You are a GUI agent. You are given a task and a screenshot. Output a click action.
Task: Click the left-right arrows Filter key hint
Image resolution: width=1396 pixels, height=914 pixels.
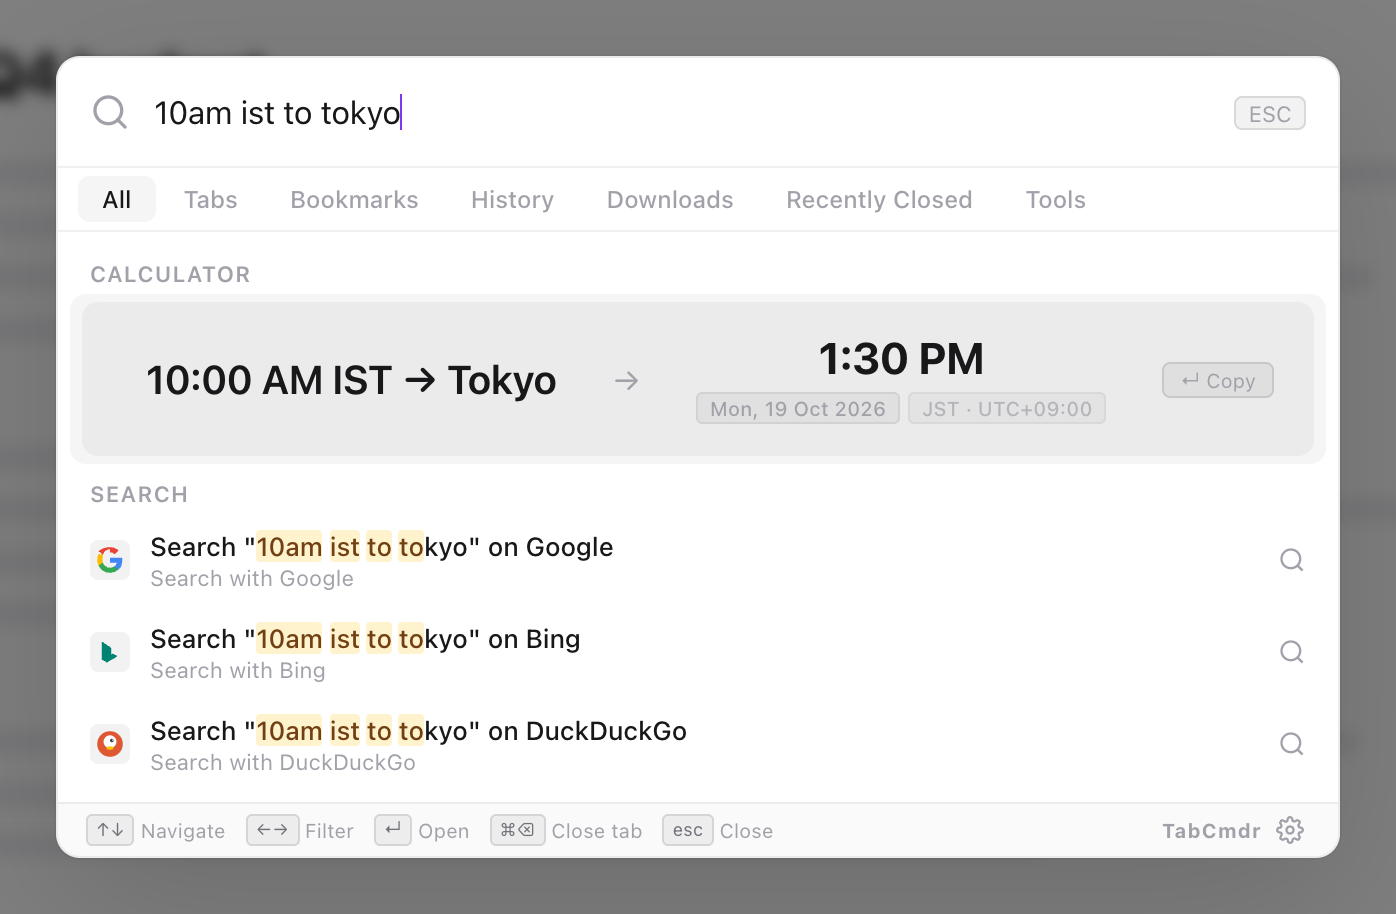[272, 830]
